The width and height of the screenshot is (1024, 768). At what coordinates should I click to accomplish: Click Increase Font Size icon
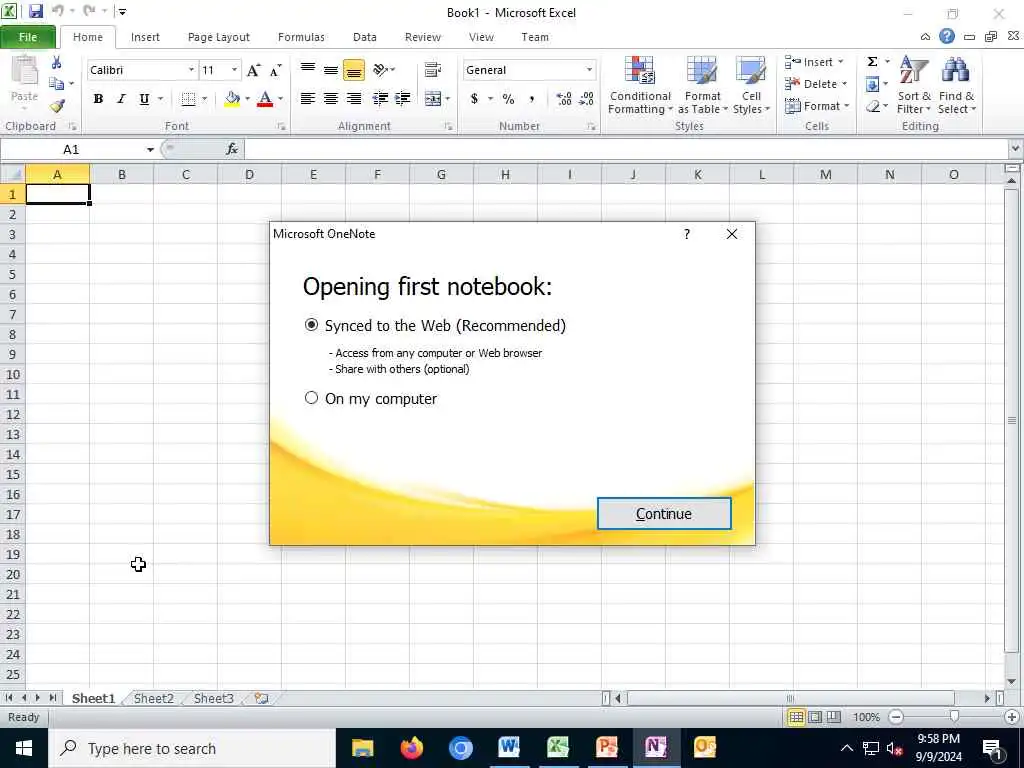[253, 70]
